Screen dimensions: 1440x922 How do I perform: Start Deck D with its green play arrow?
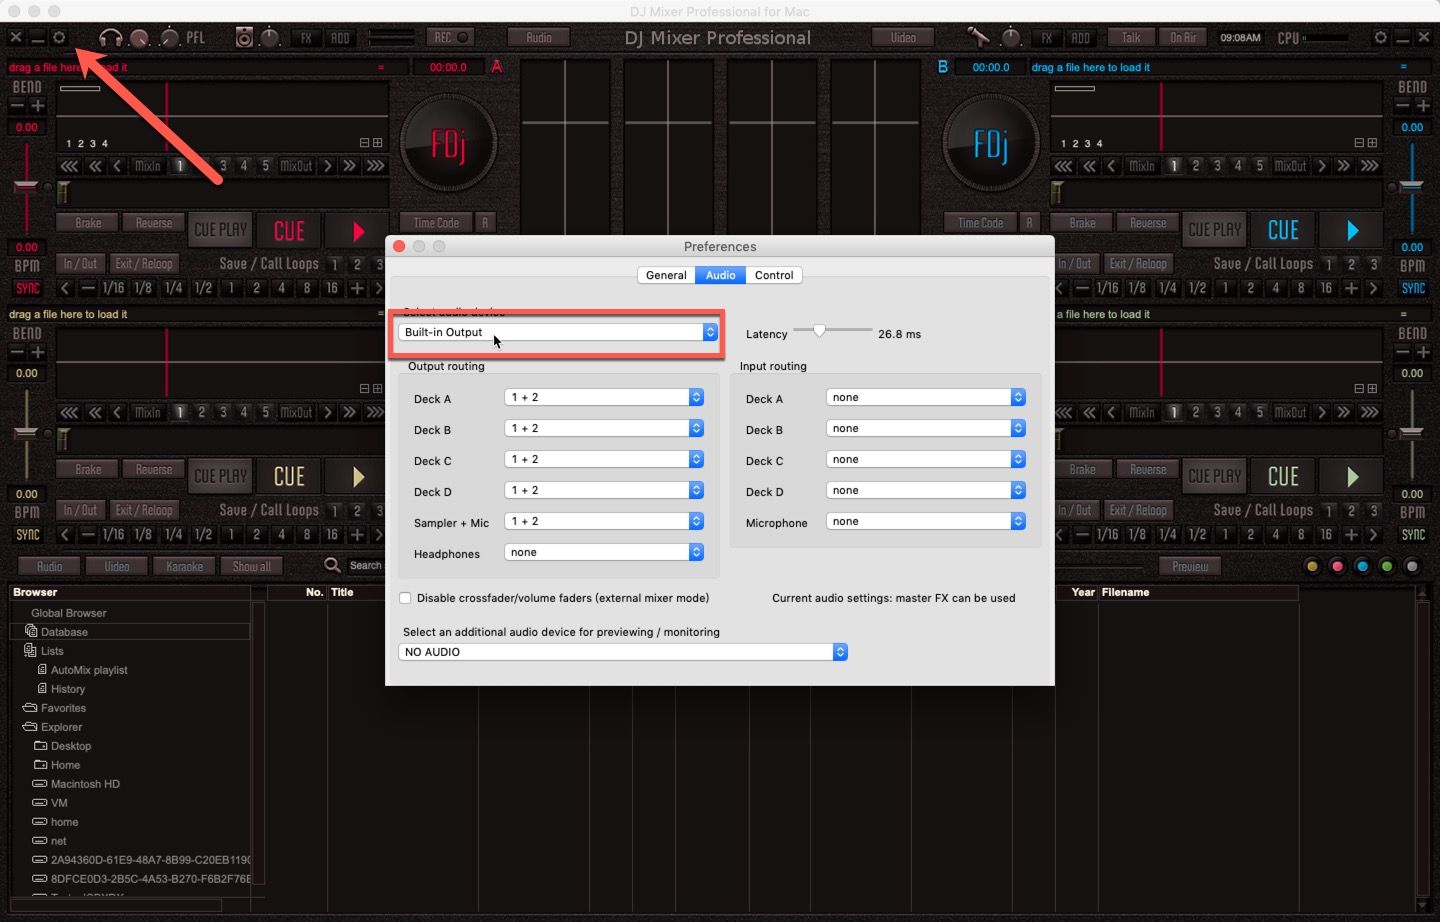tap(1352, 477)
